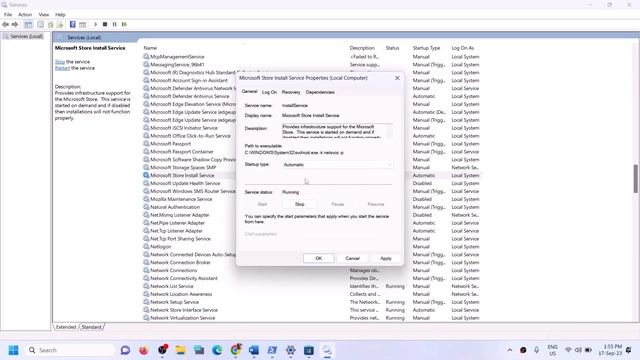Click gear icon beside Netlogon service

coord(146,247)
